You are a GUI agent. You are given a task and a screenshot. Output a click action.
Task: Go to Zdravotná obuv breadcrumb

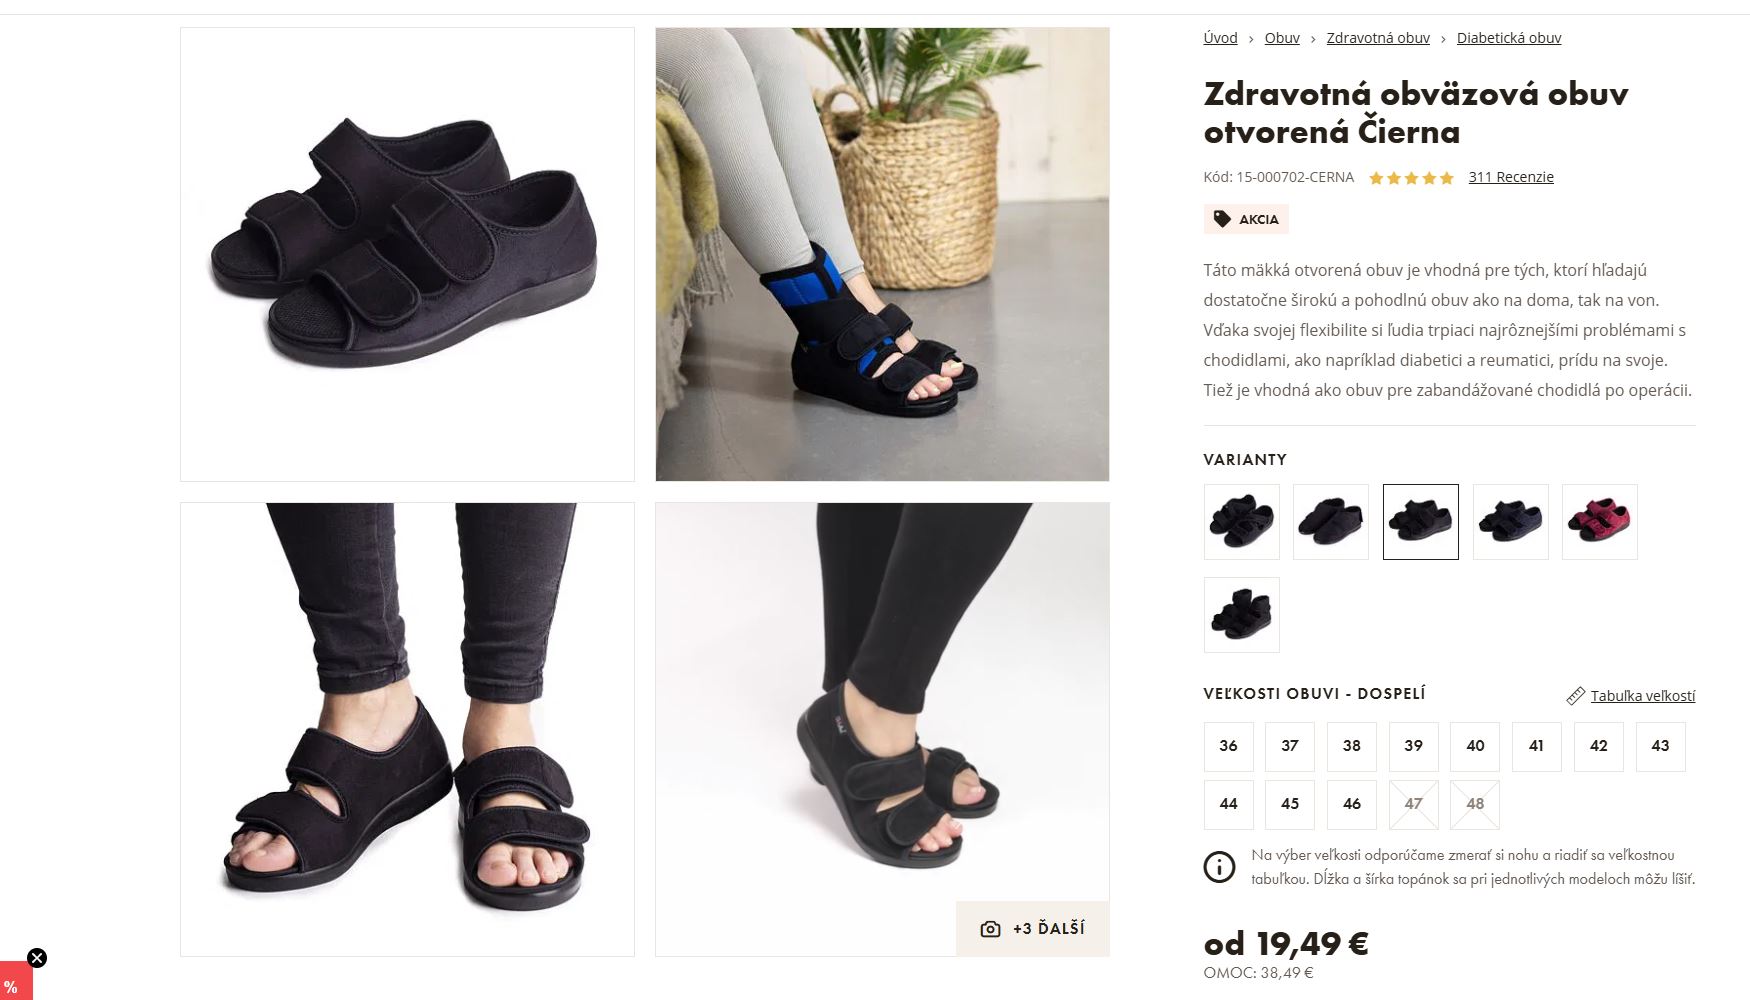coord(1378,38)
